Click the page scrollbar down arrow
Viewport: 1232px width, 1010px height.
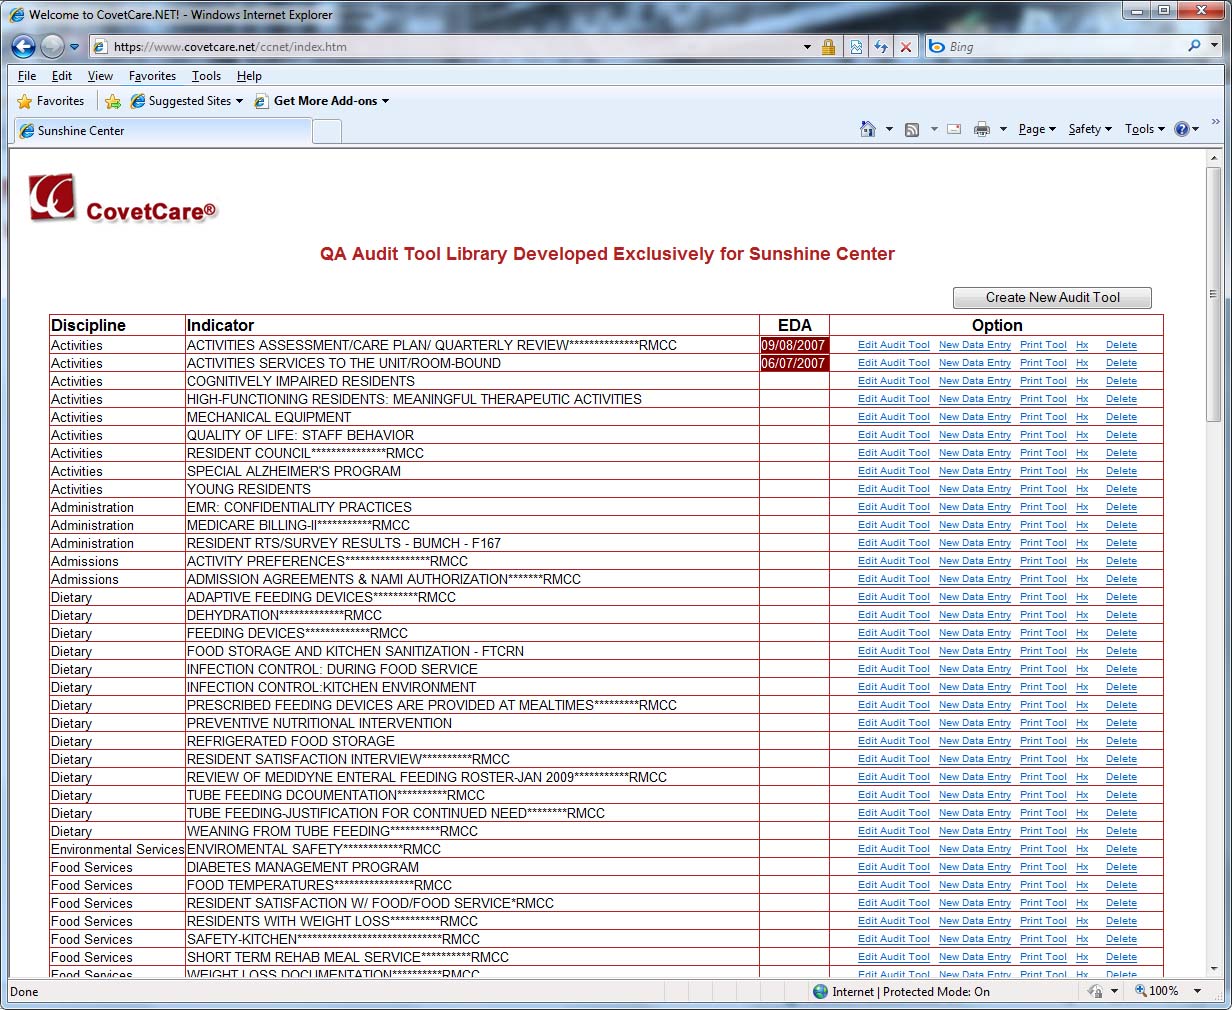[x=1214, y=968]
